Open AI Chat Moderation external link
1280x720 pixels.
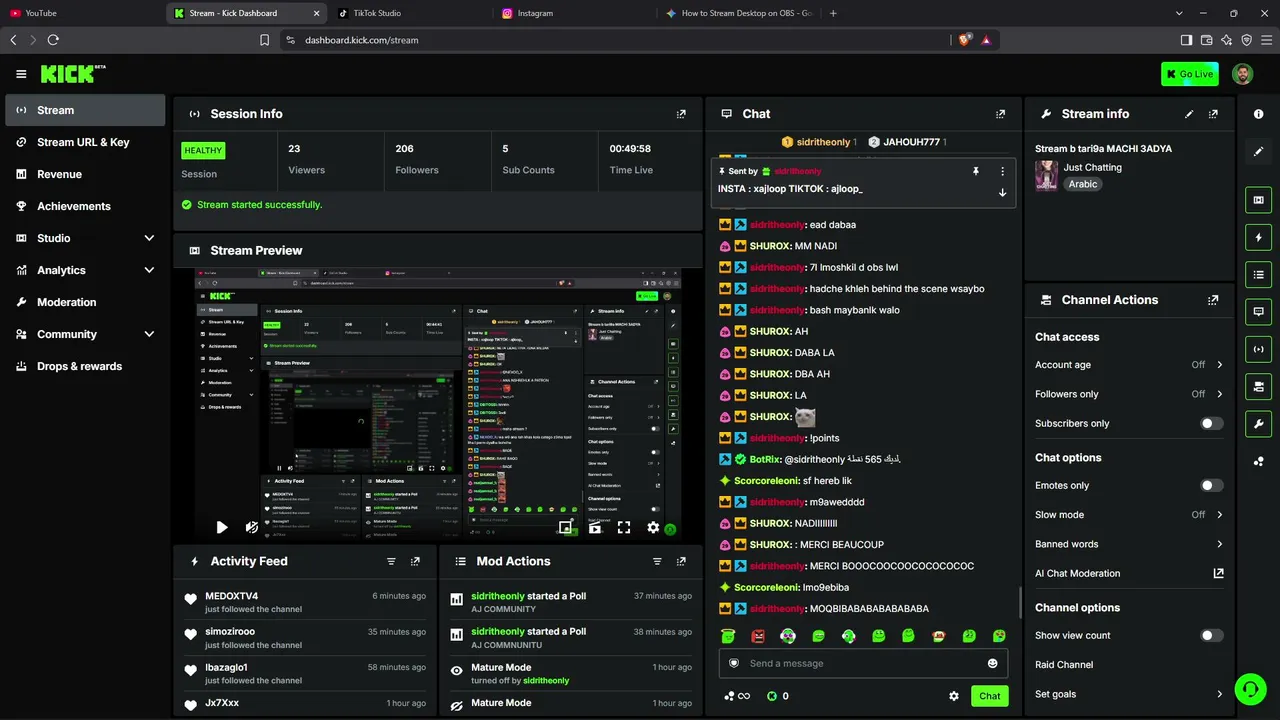[1218, 574]
